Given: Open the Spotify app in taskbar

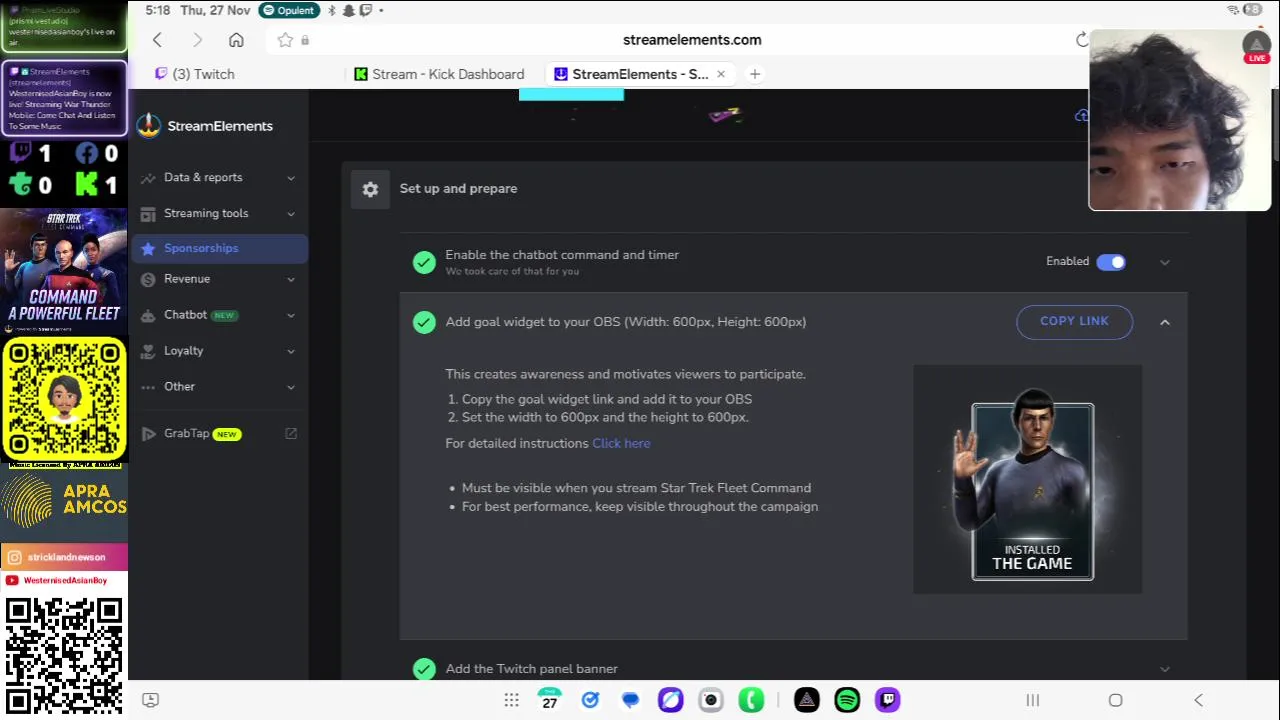Looking at the screenshot, I should point(847,700).
